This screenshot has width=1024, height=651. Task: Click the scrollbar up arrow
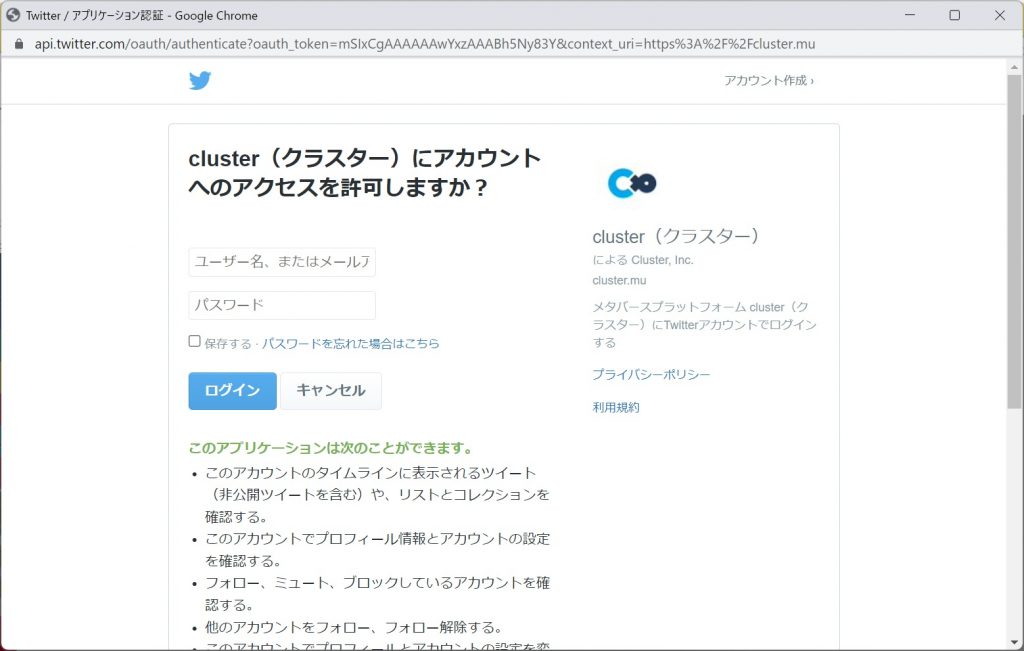point(1014,66)
